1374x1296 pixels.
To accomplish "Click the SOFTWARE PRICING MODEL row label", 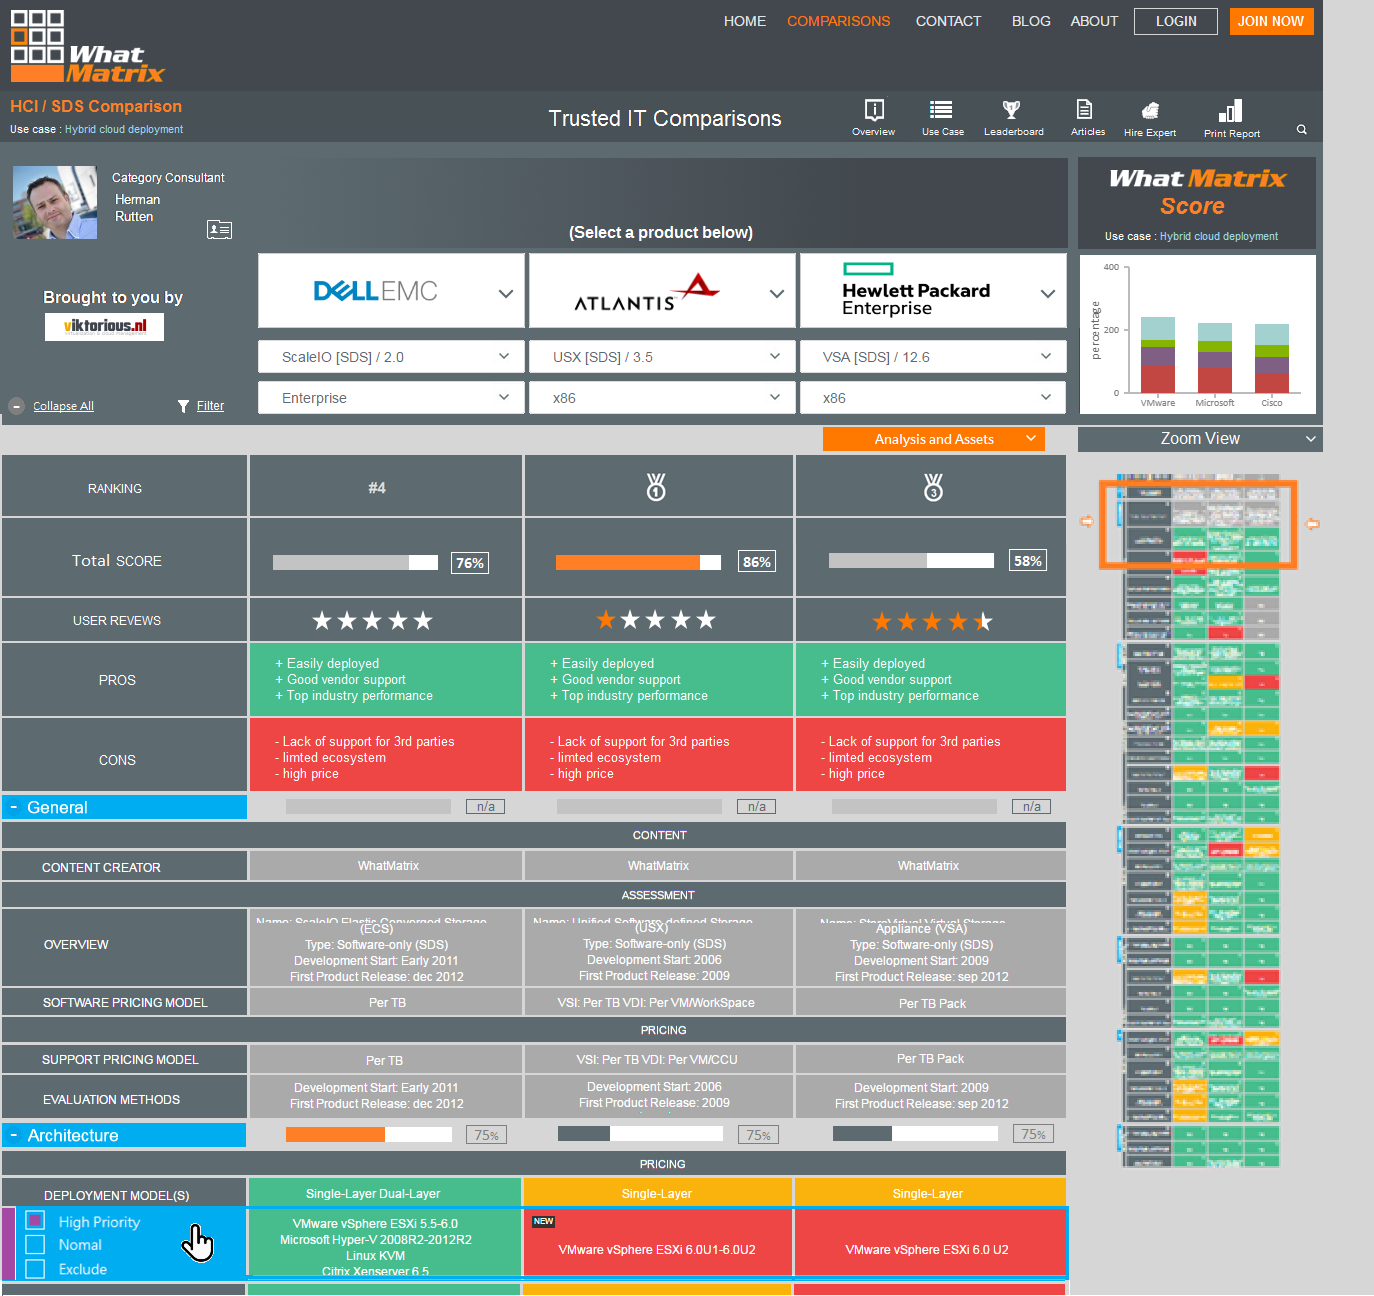I will (x=125, y=1002).
